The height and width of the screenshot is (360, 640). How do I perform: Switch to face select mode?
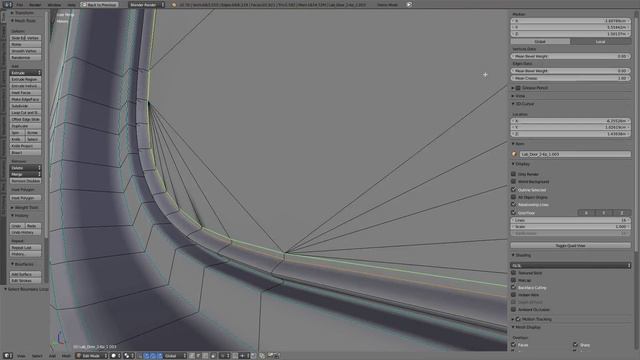(205, 356)
